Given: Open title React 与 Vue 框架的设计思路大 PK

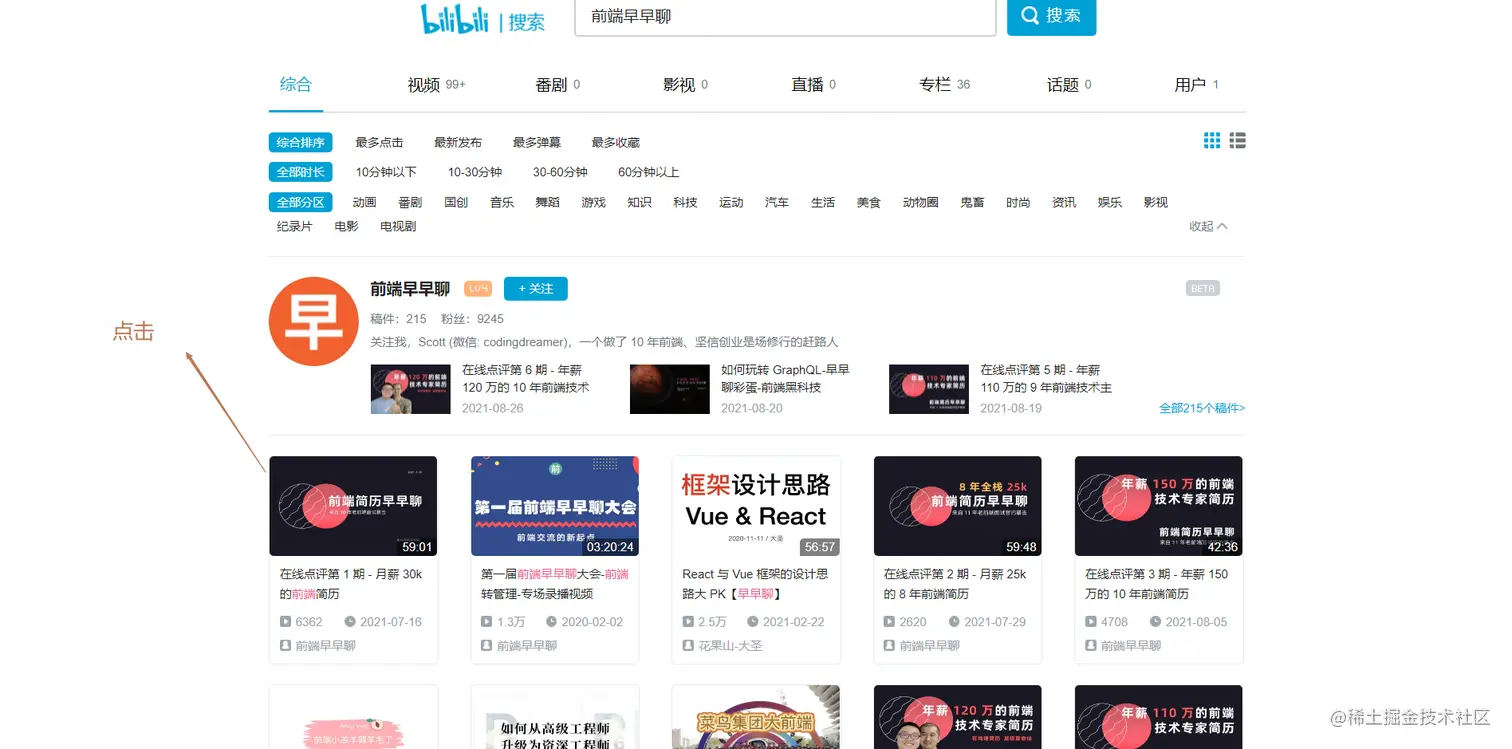Looking at the screenshot, I should pos(755,584).
